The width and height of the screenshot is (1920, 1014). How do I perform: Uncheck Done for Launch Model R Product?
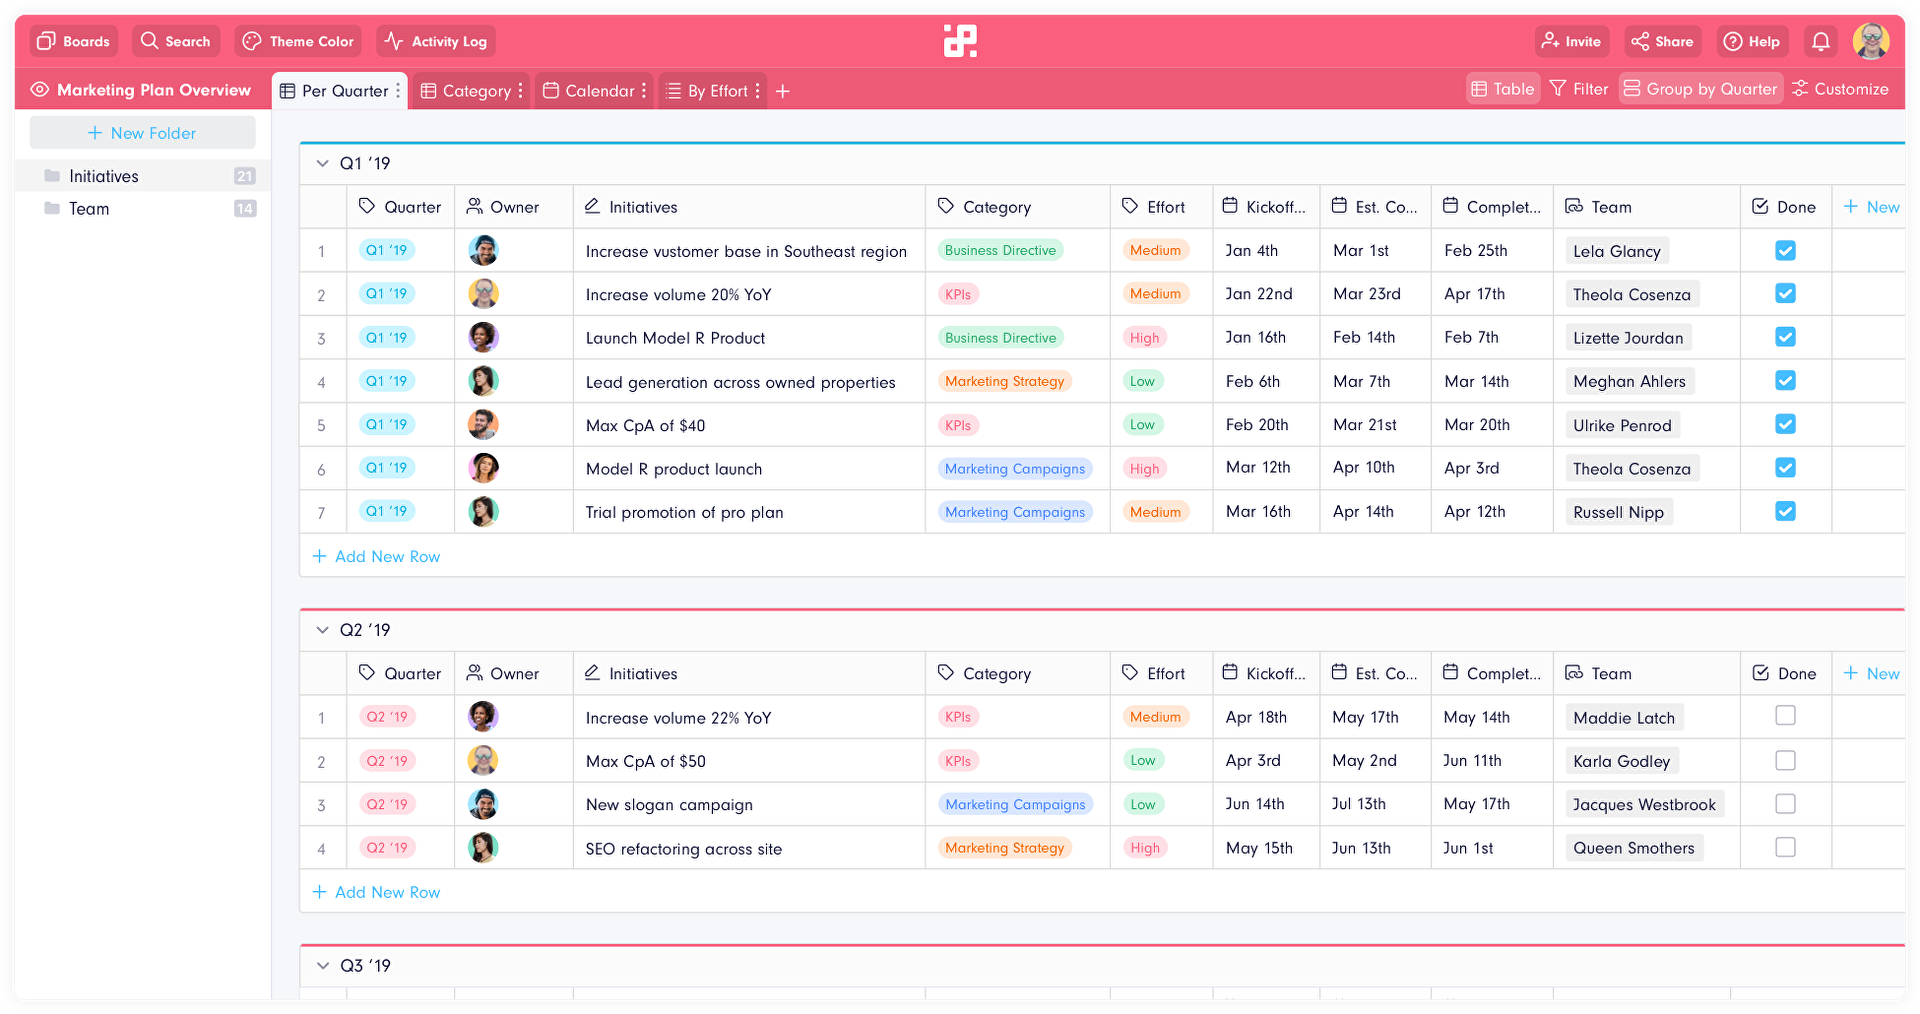(x=1786, y=337)
